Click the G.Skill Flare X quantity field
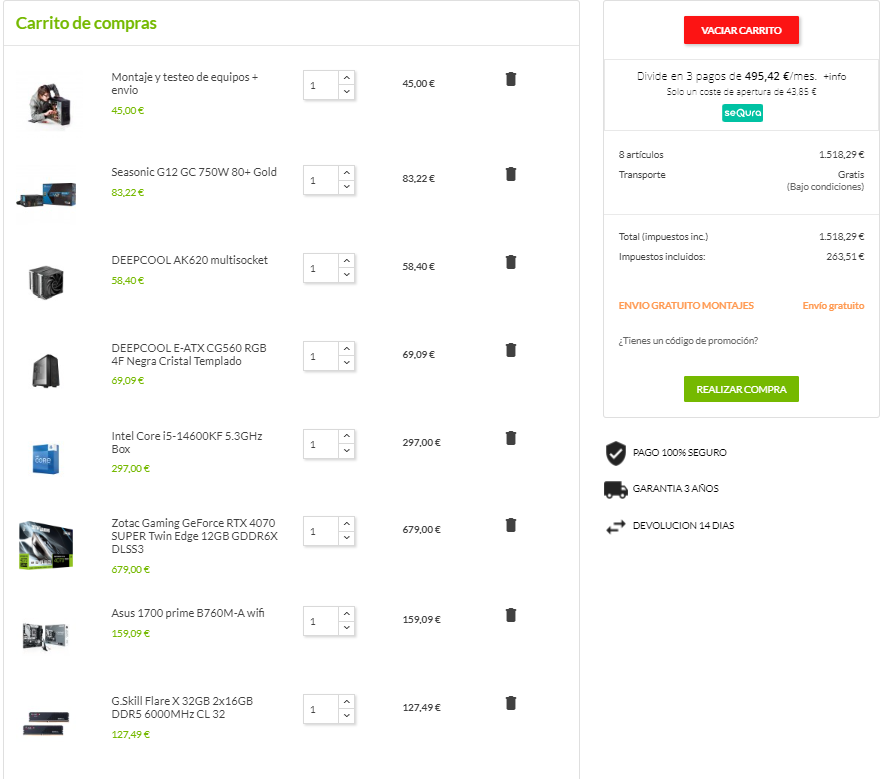Image resolution: width=880 pixels, height=779 pixels. (x=321, y=709)
